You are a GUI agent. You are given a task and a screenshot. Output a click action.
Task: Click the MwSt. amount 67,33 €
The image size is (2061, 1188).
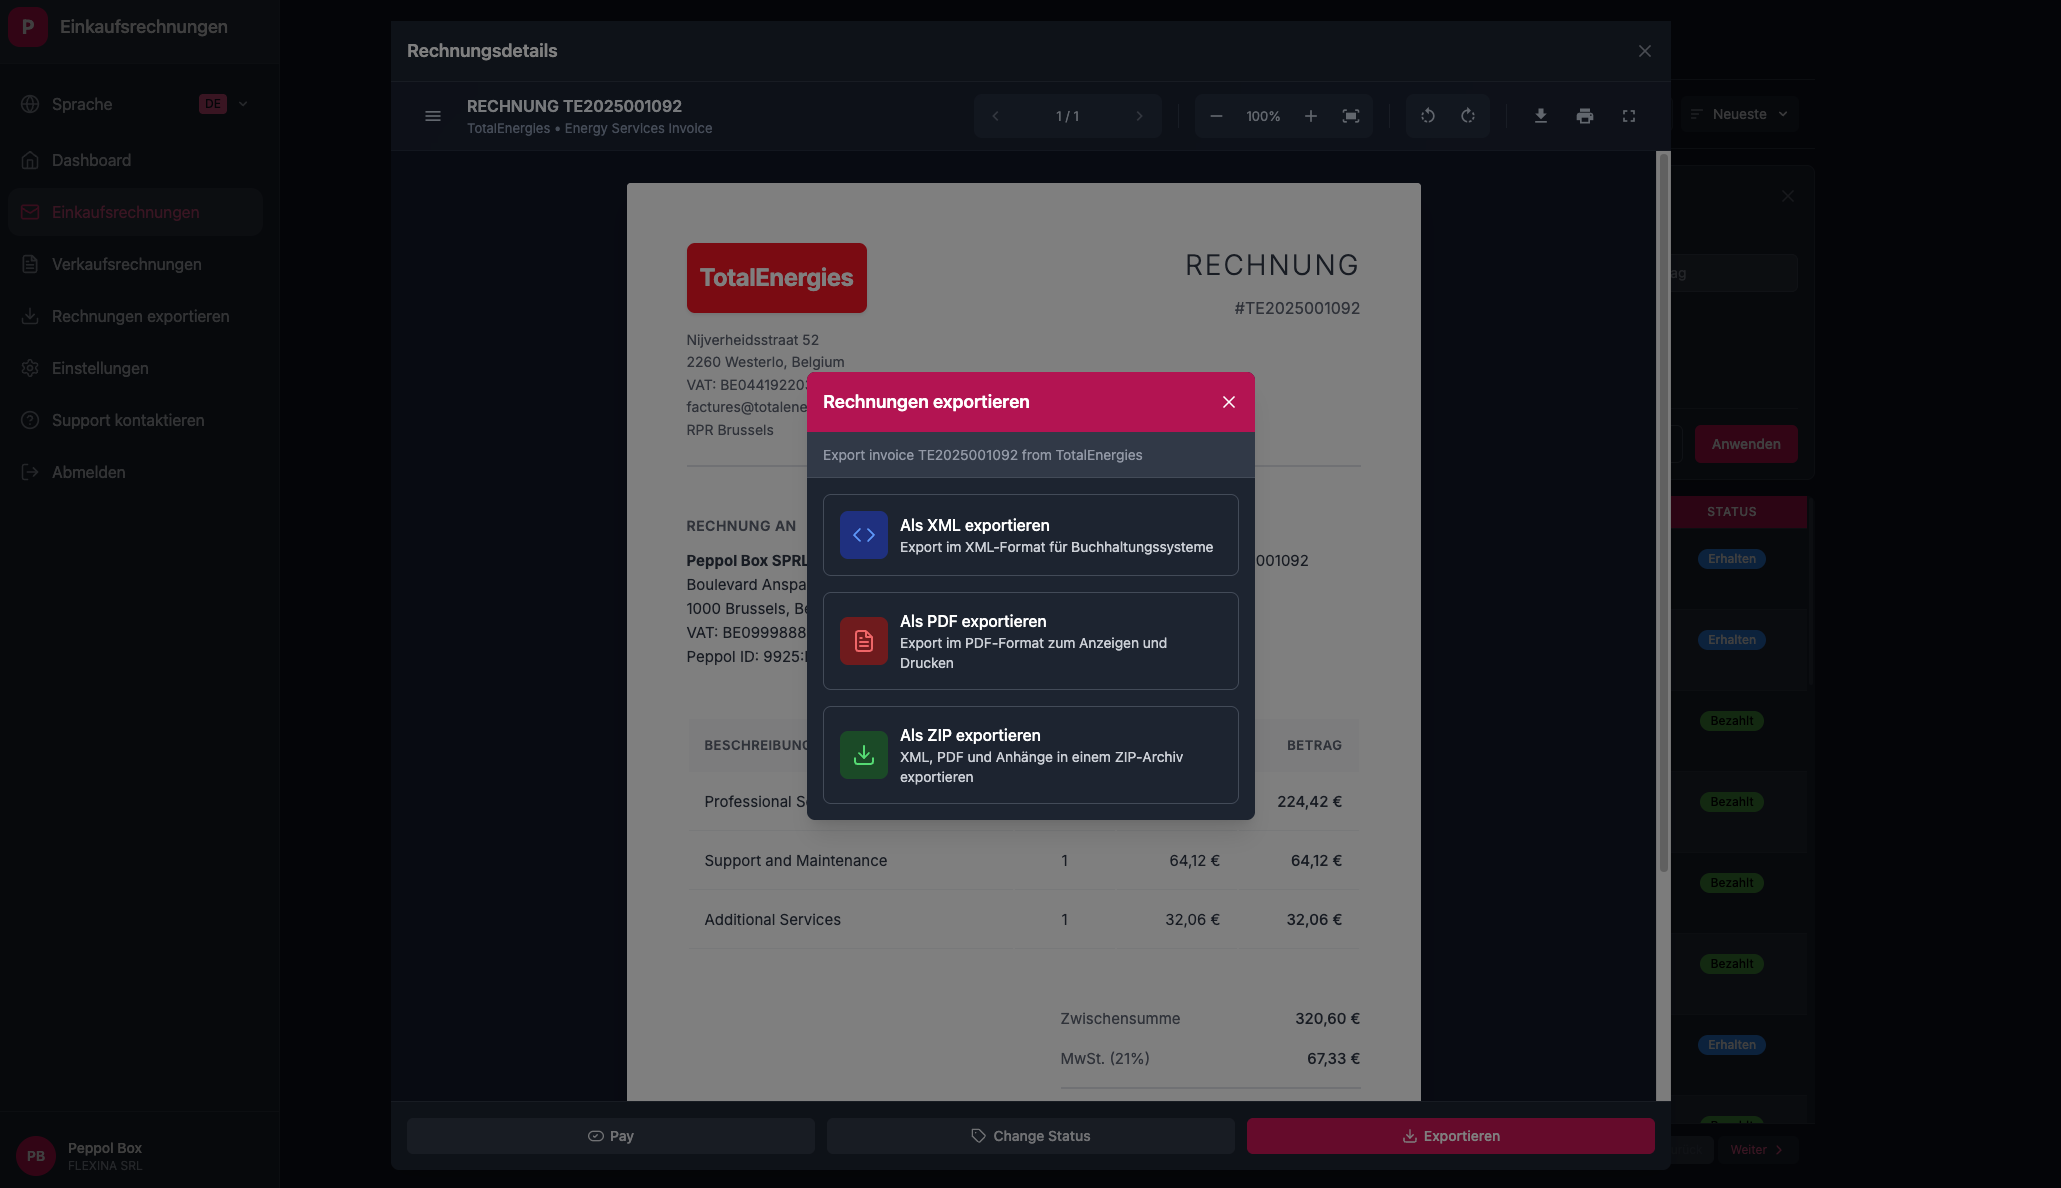(1333, 1058)
